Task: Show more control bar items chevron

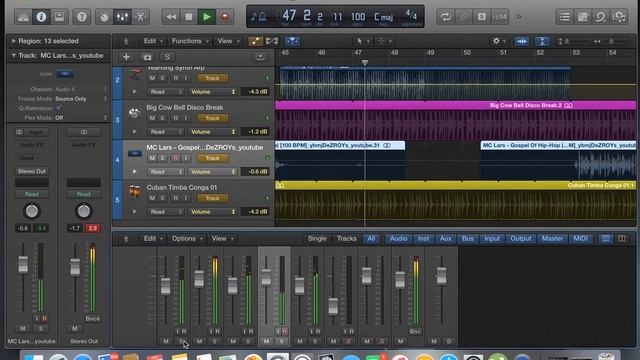Action: (x=518, y=17)
